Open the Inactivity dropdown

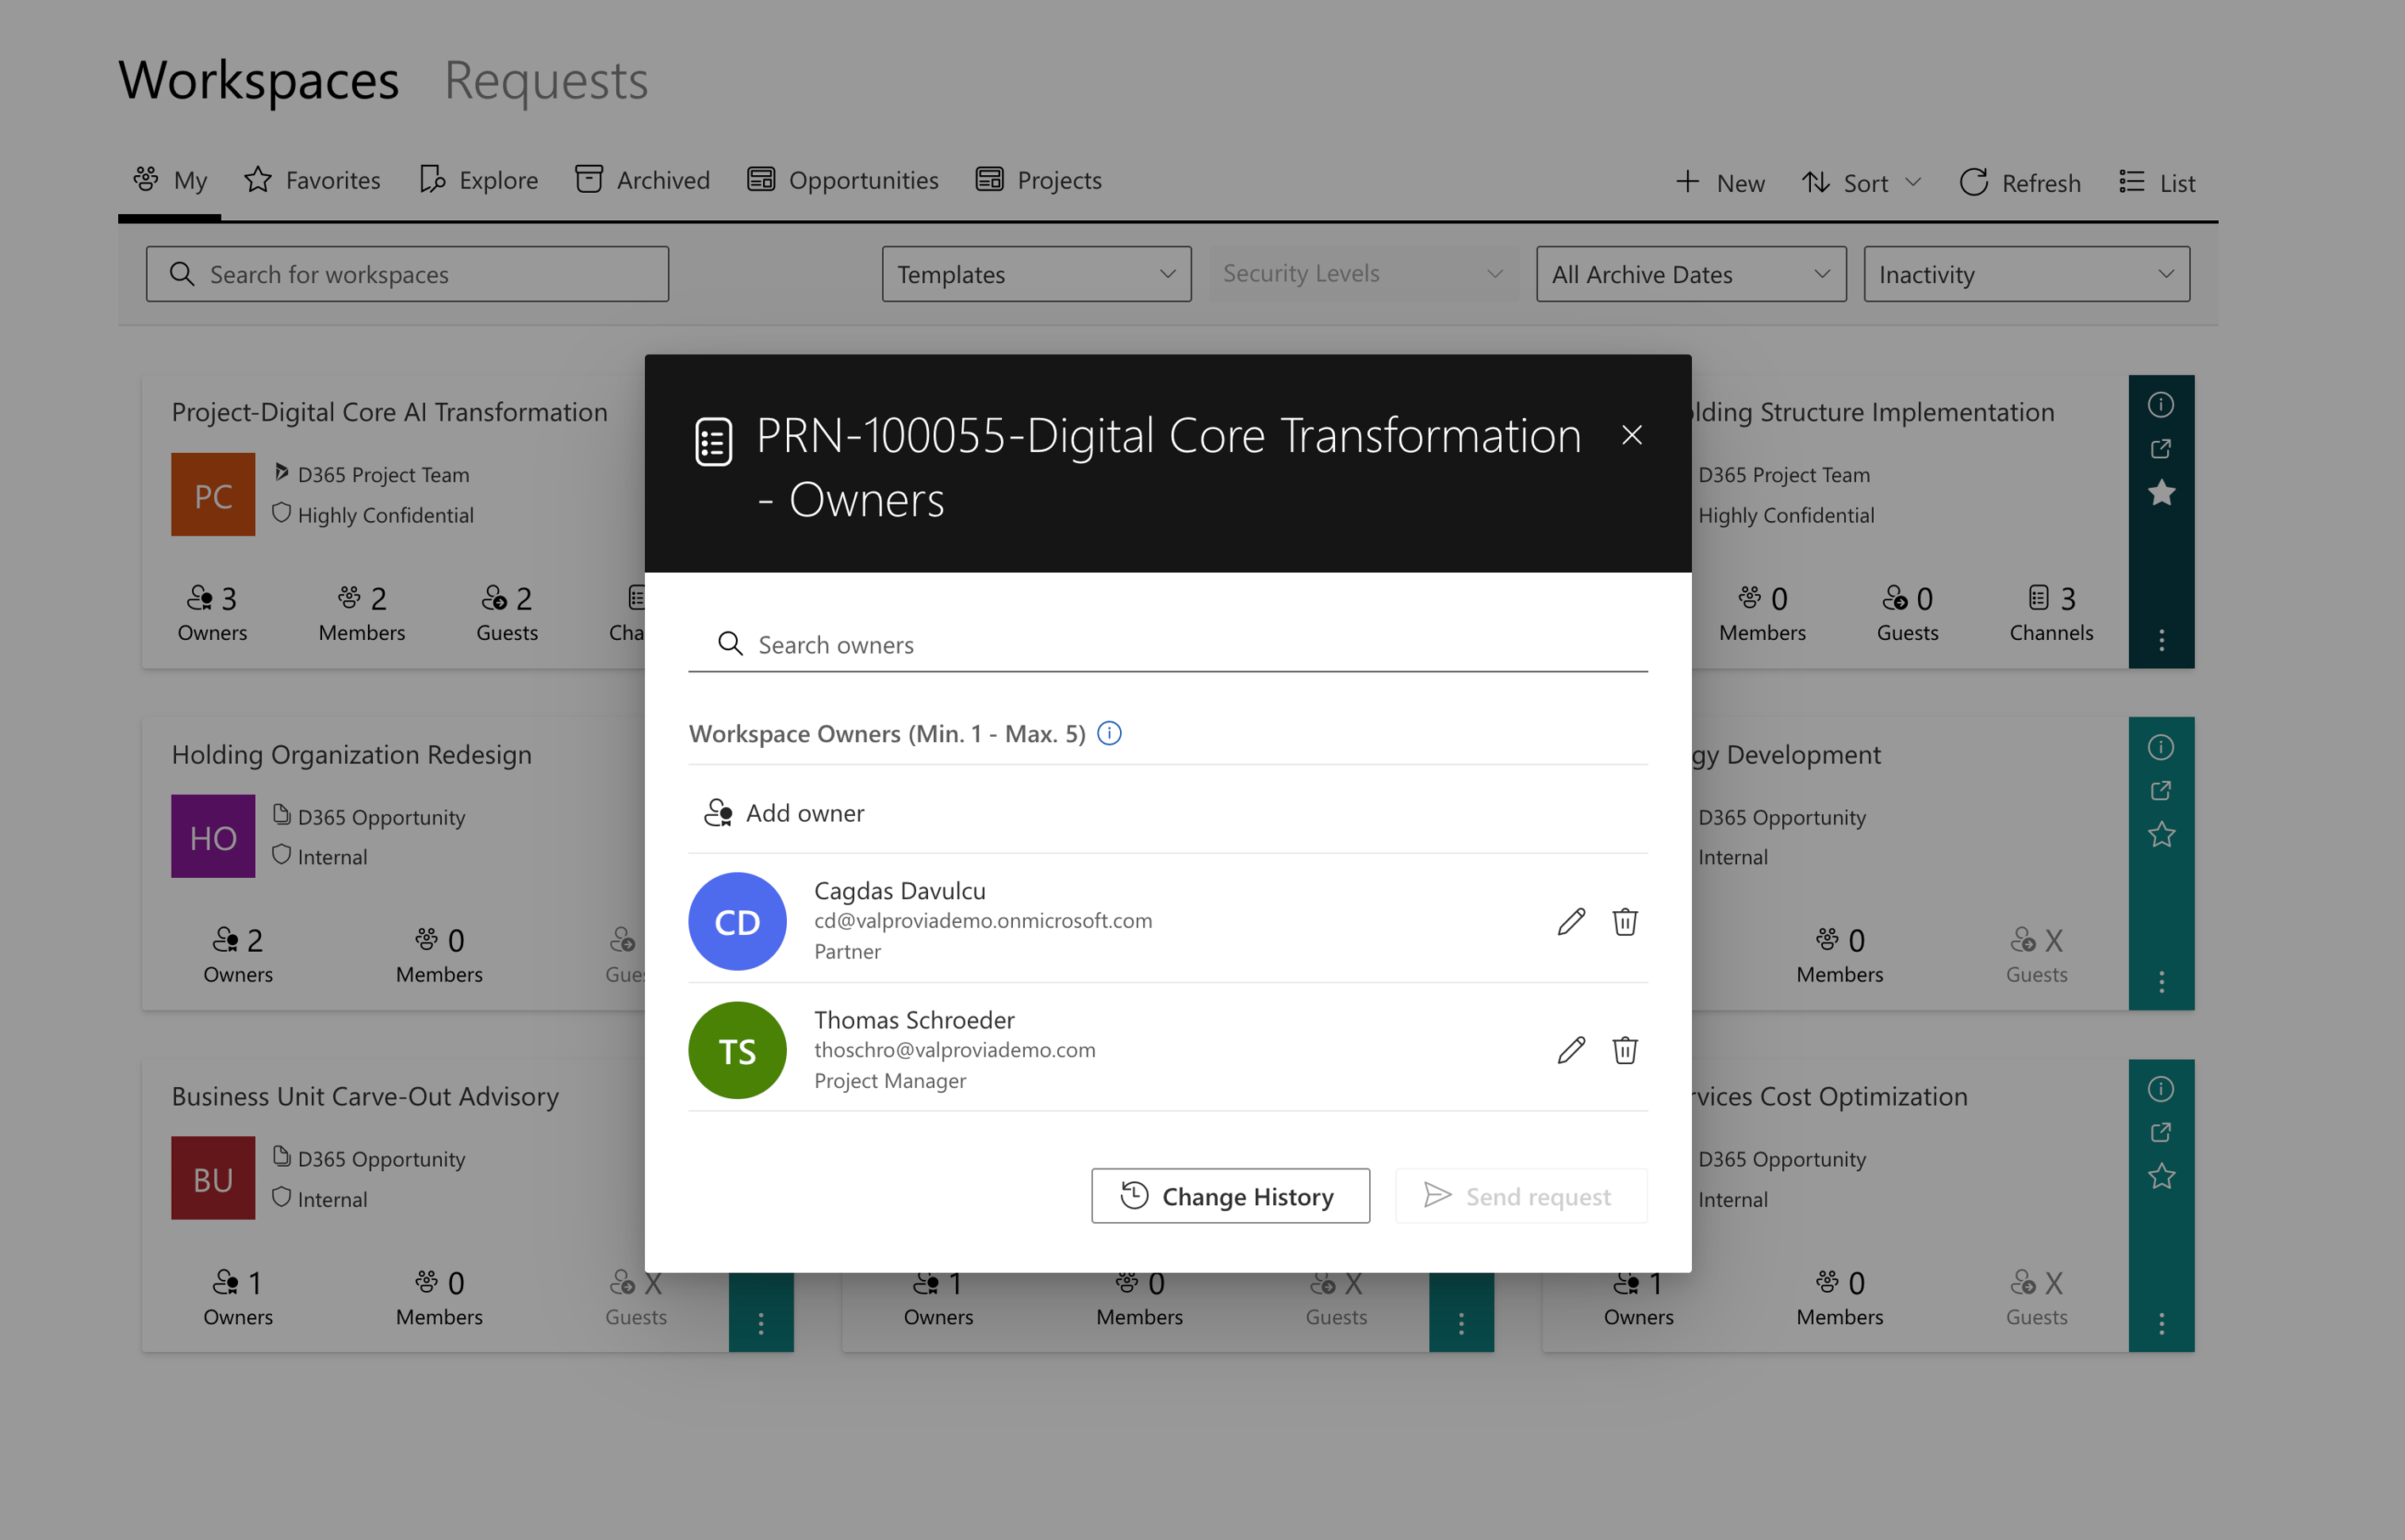click(x=2026, y=273)
